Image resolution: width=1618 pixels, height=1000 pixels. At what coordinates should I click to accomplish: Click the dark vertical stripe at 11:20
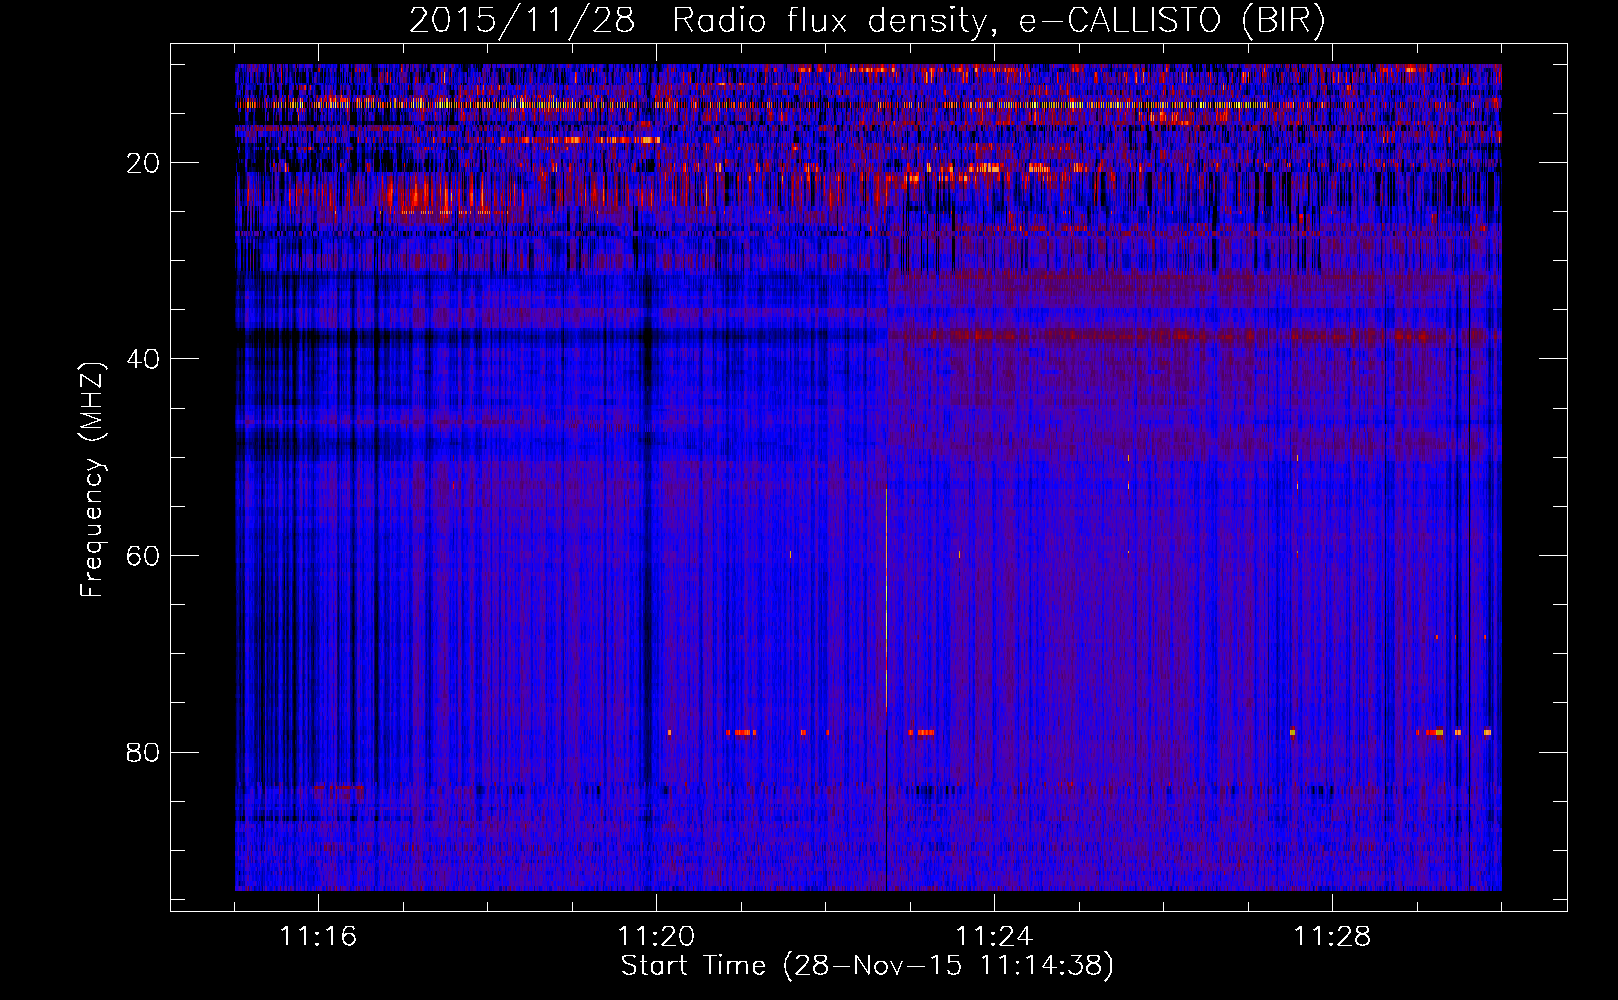pyautogui.click(x=648, y=500)
